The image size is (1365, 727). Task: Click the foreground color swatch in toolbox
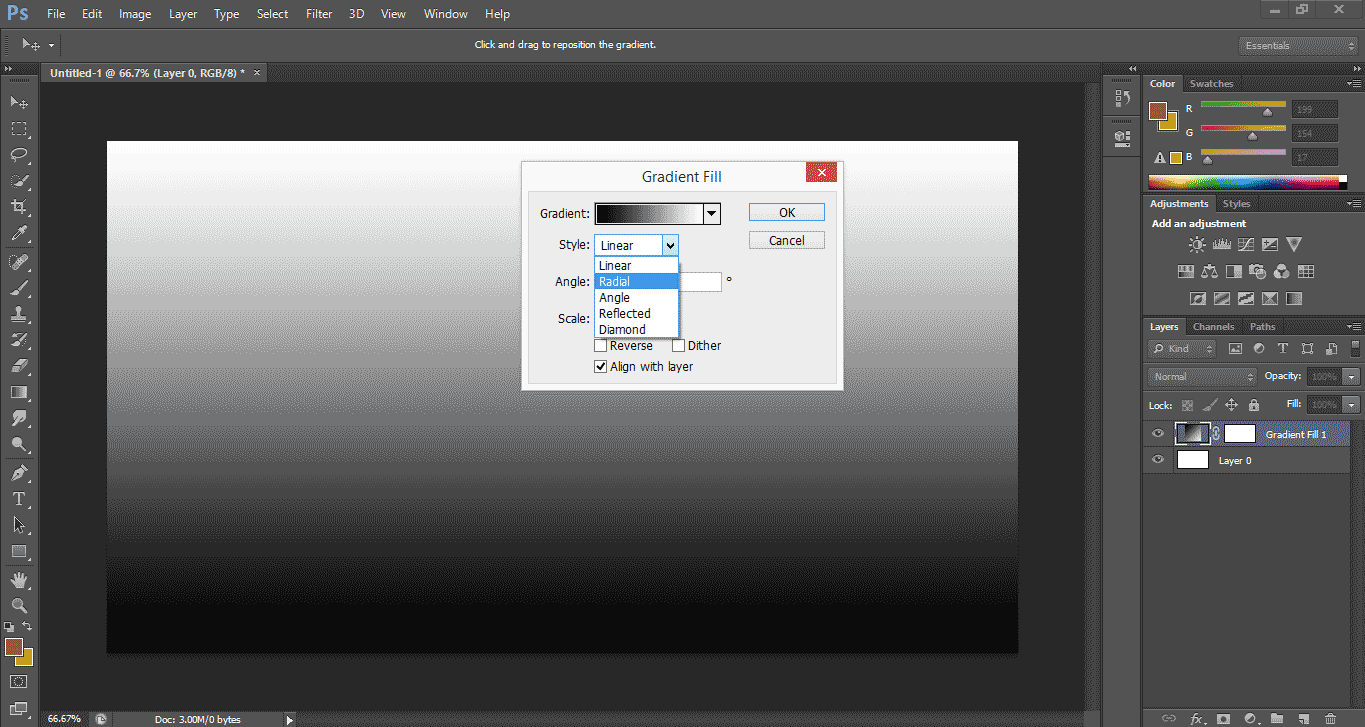point(14,647)
